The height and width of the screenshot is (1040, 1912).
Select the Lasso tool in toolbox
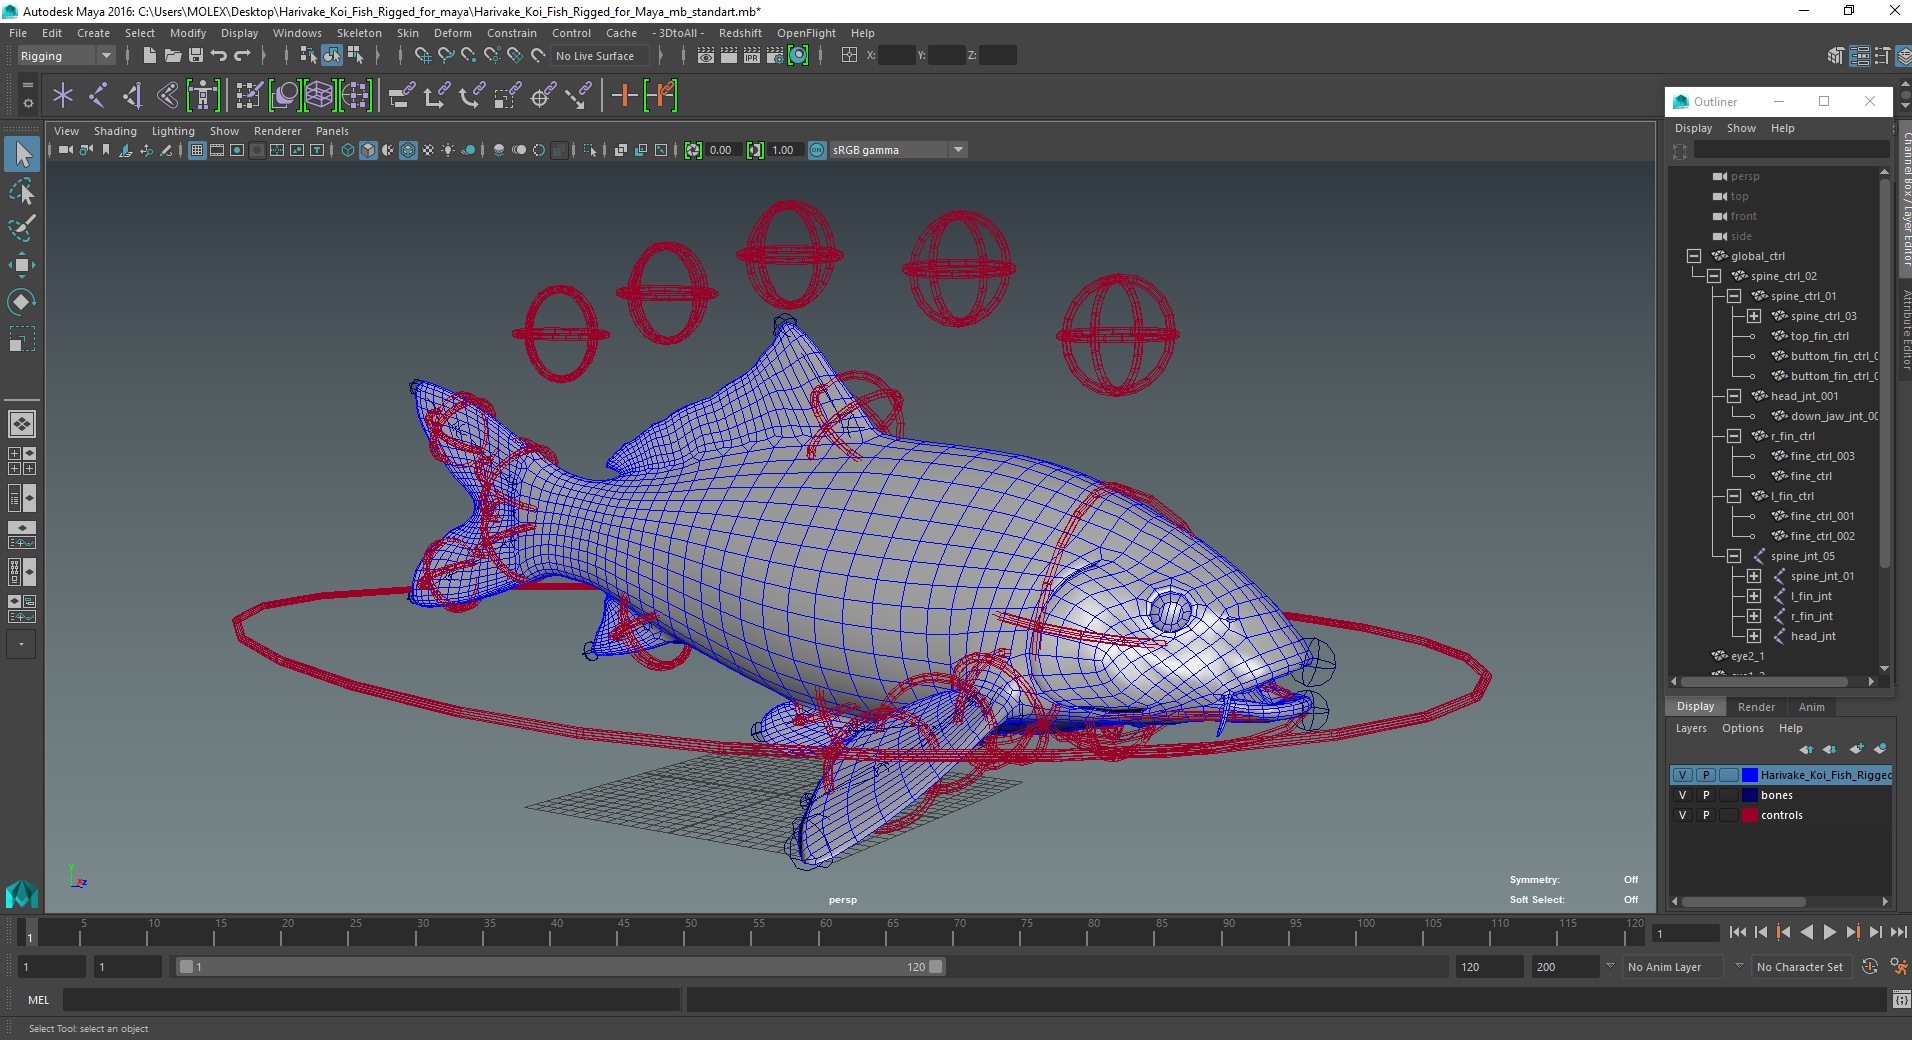(x=22, y=190)
